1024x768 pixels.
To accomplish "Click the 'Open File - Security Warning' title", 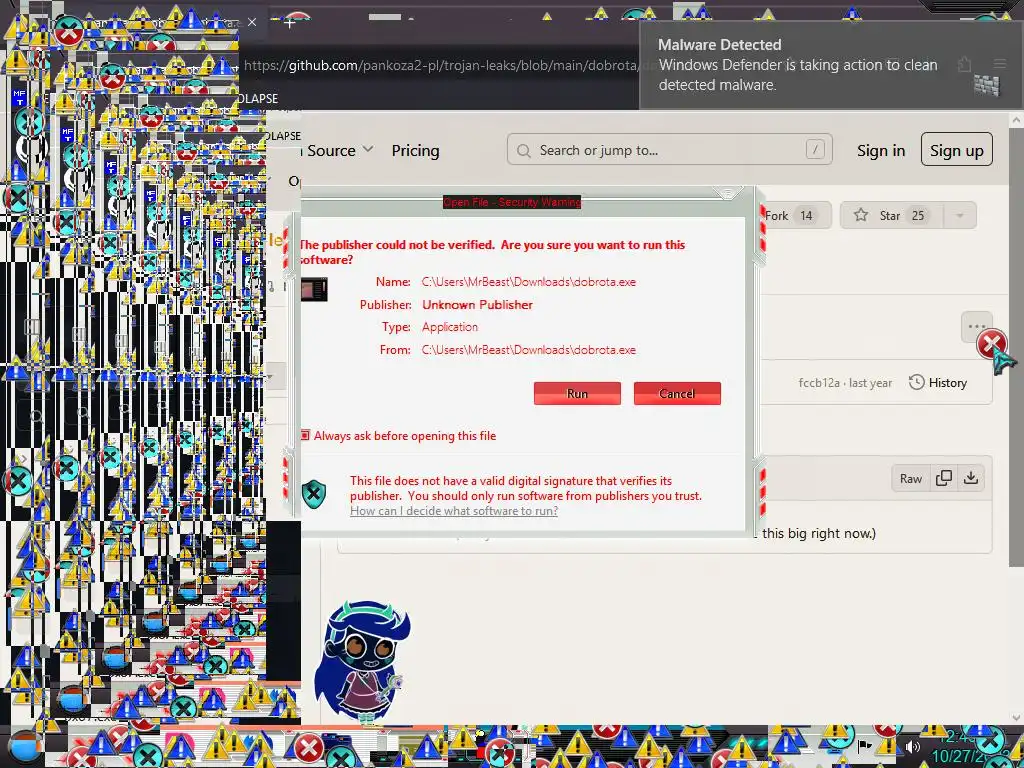I will (511, 202).
